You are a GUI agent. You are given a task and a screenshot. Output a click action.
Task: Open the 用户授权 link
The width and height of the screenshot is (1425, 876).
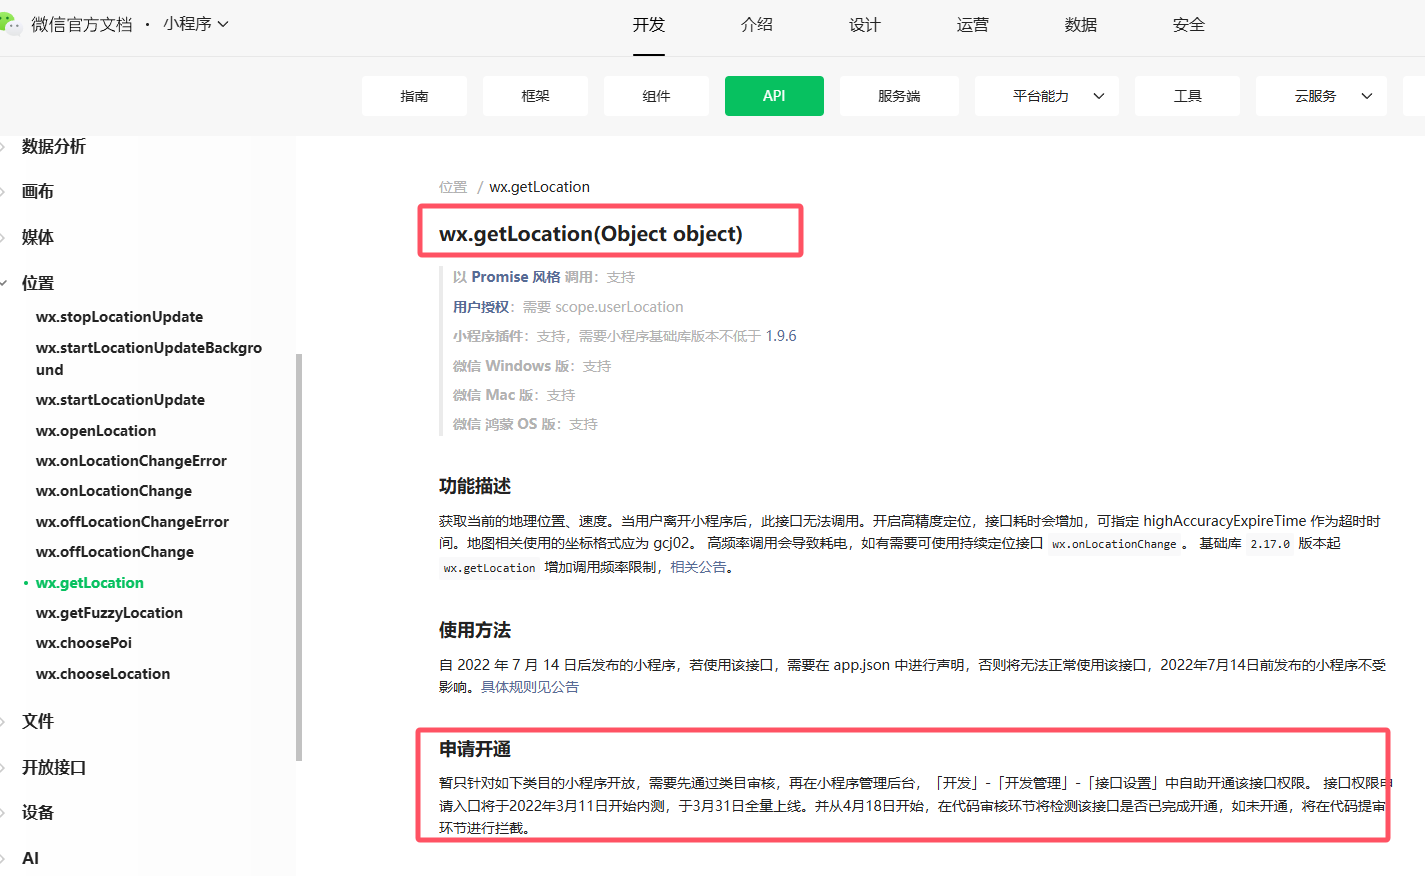481,307
